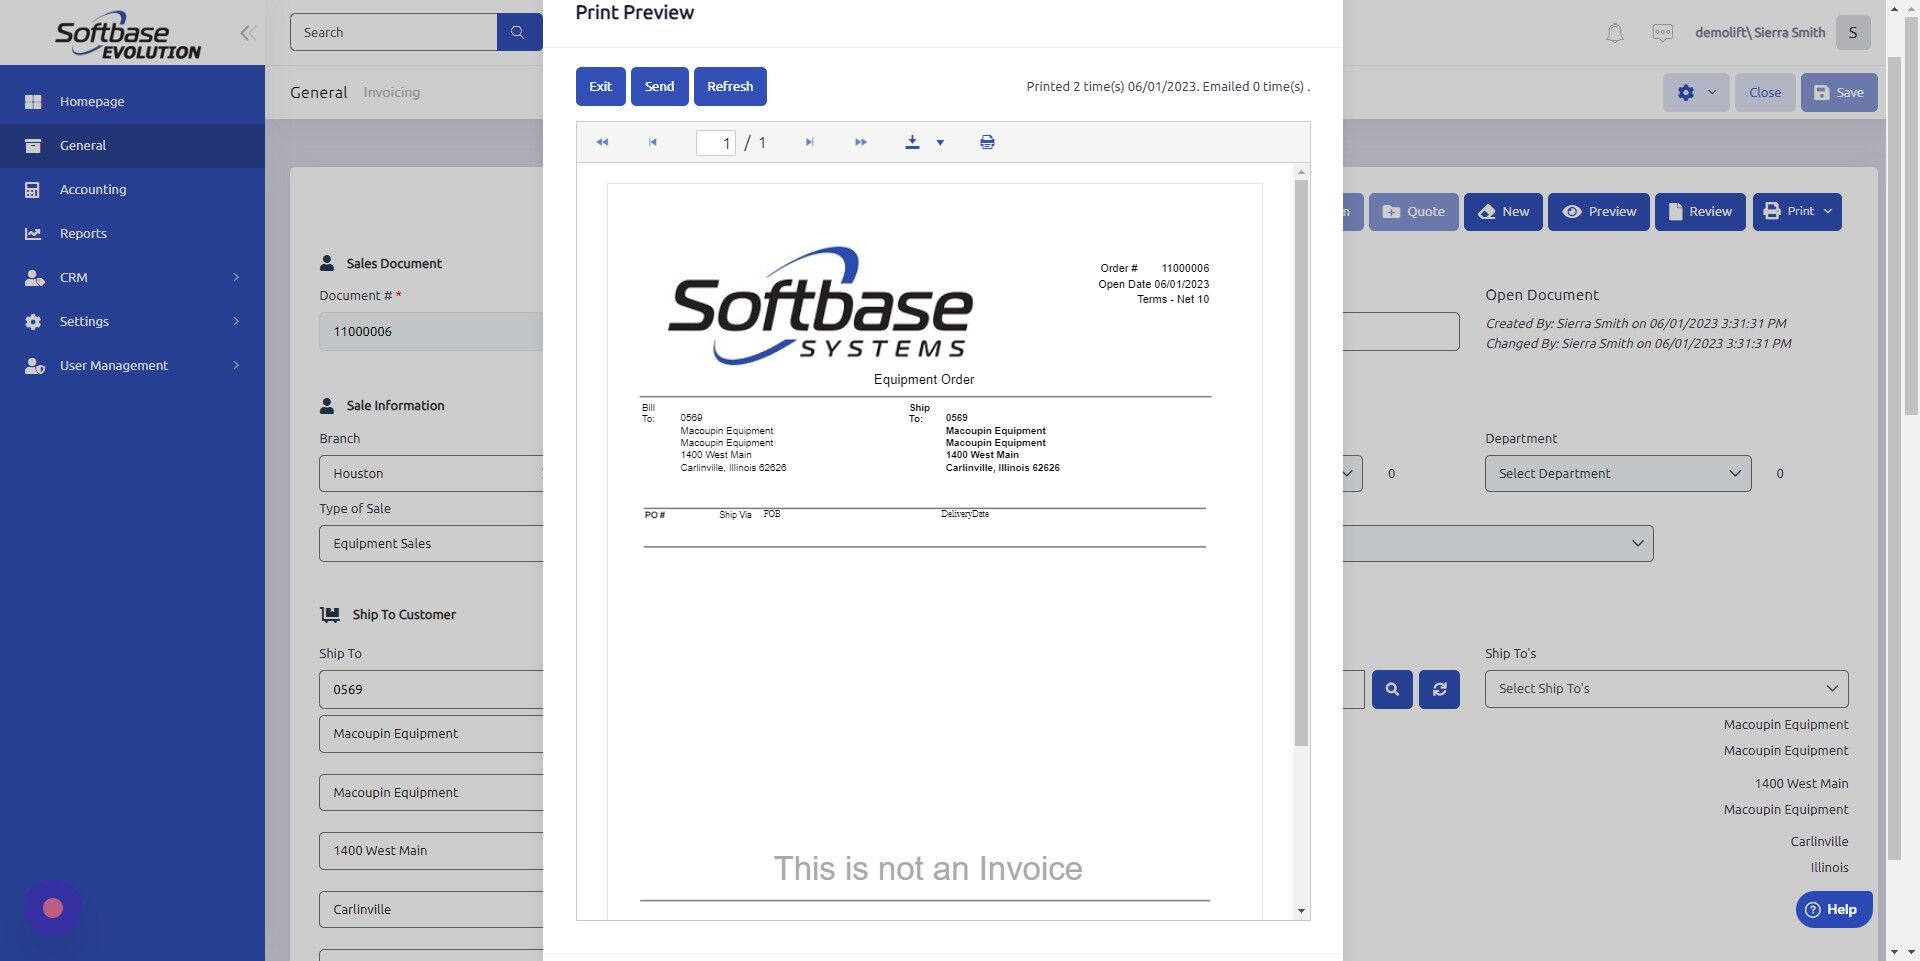Click the Search input field
1920x961 pixels.
(393, 32)
